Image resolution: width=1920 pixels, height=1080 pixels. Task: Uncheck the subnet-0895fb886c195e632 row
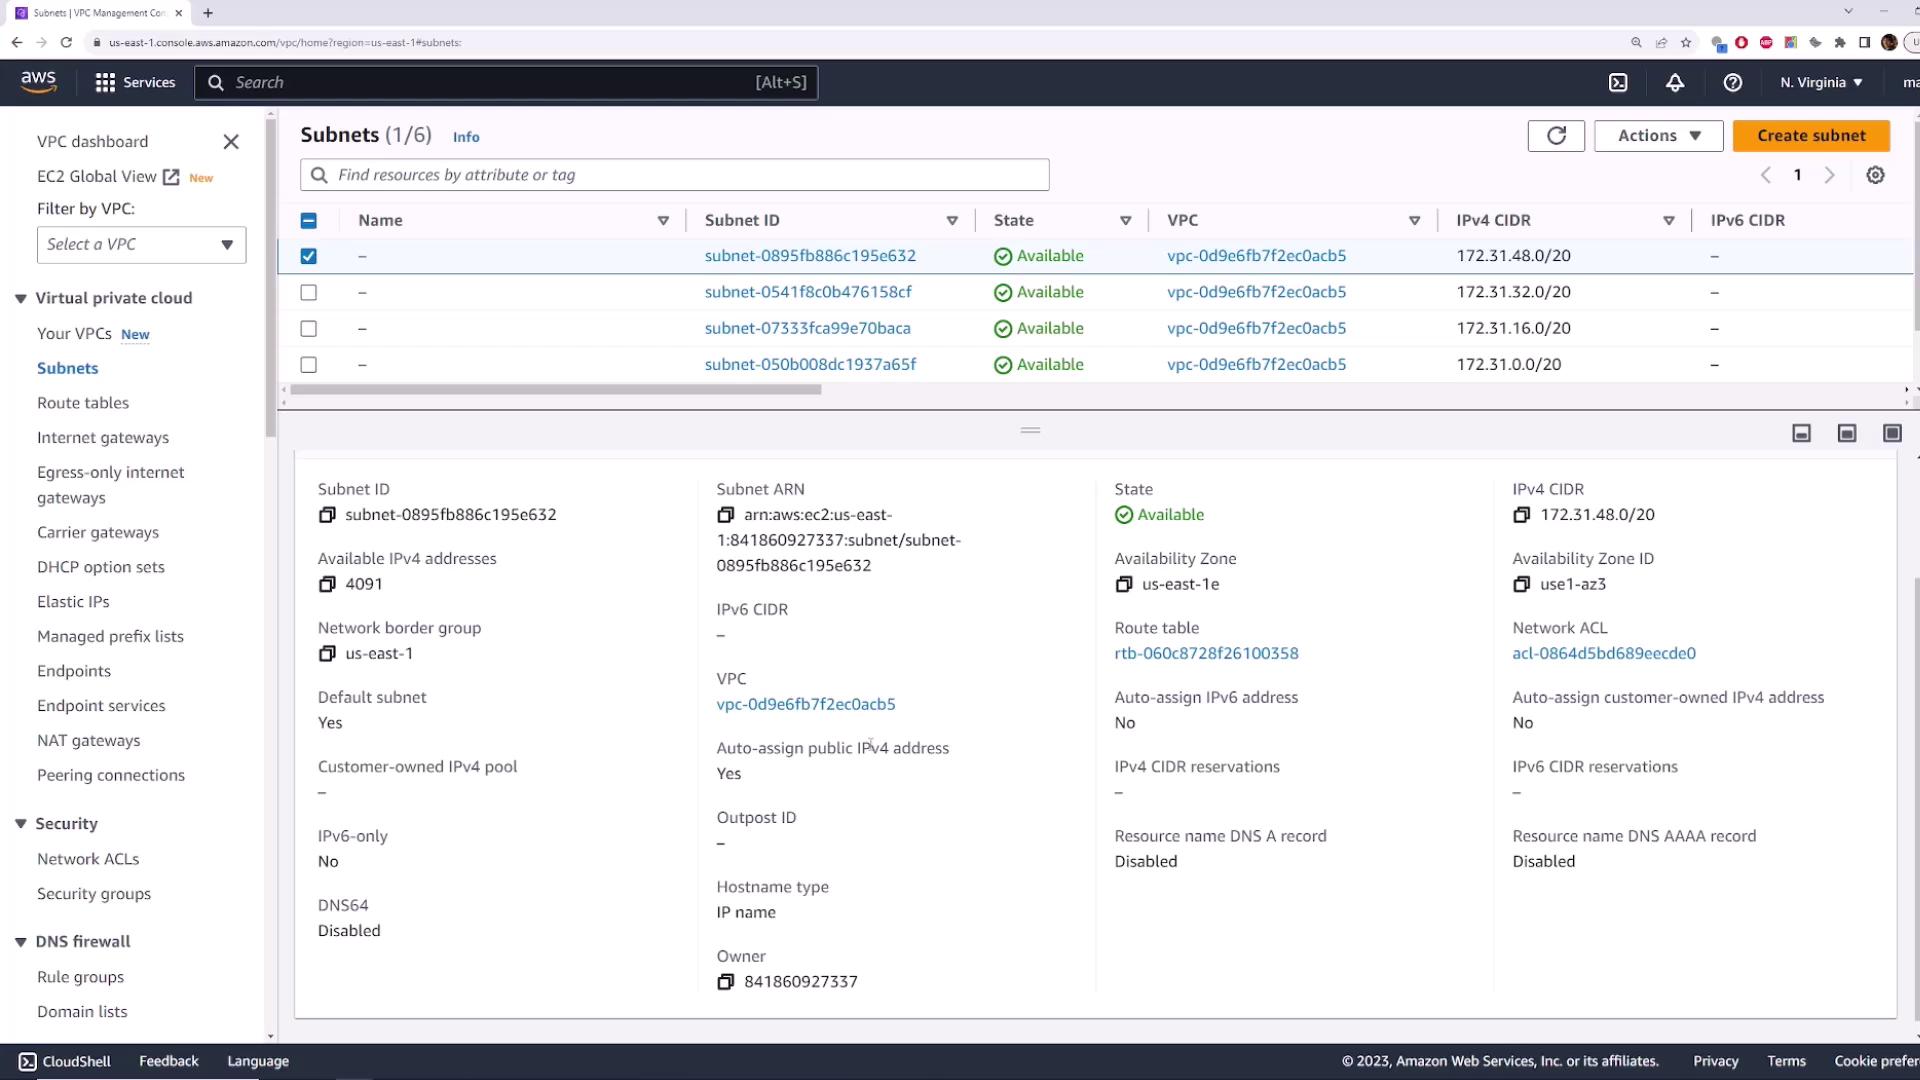click(x=309, y=256)
